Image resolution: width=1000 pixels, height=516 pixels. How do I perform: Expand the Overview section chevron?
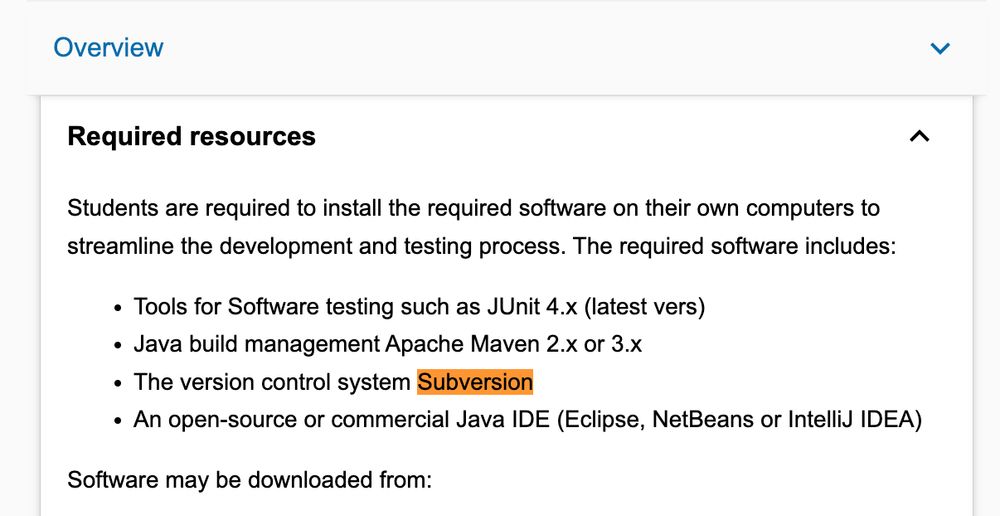[940, 48]
